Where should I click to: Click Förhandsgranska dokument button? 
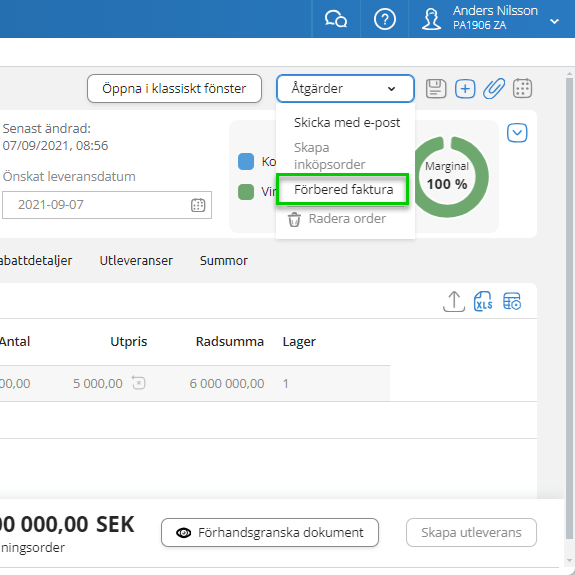(270, 532)
